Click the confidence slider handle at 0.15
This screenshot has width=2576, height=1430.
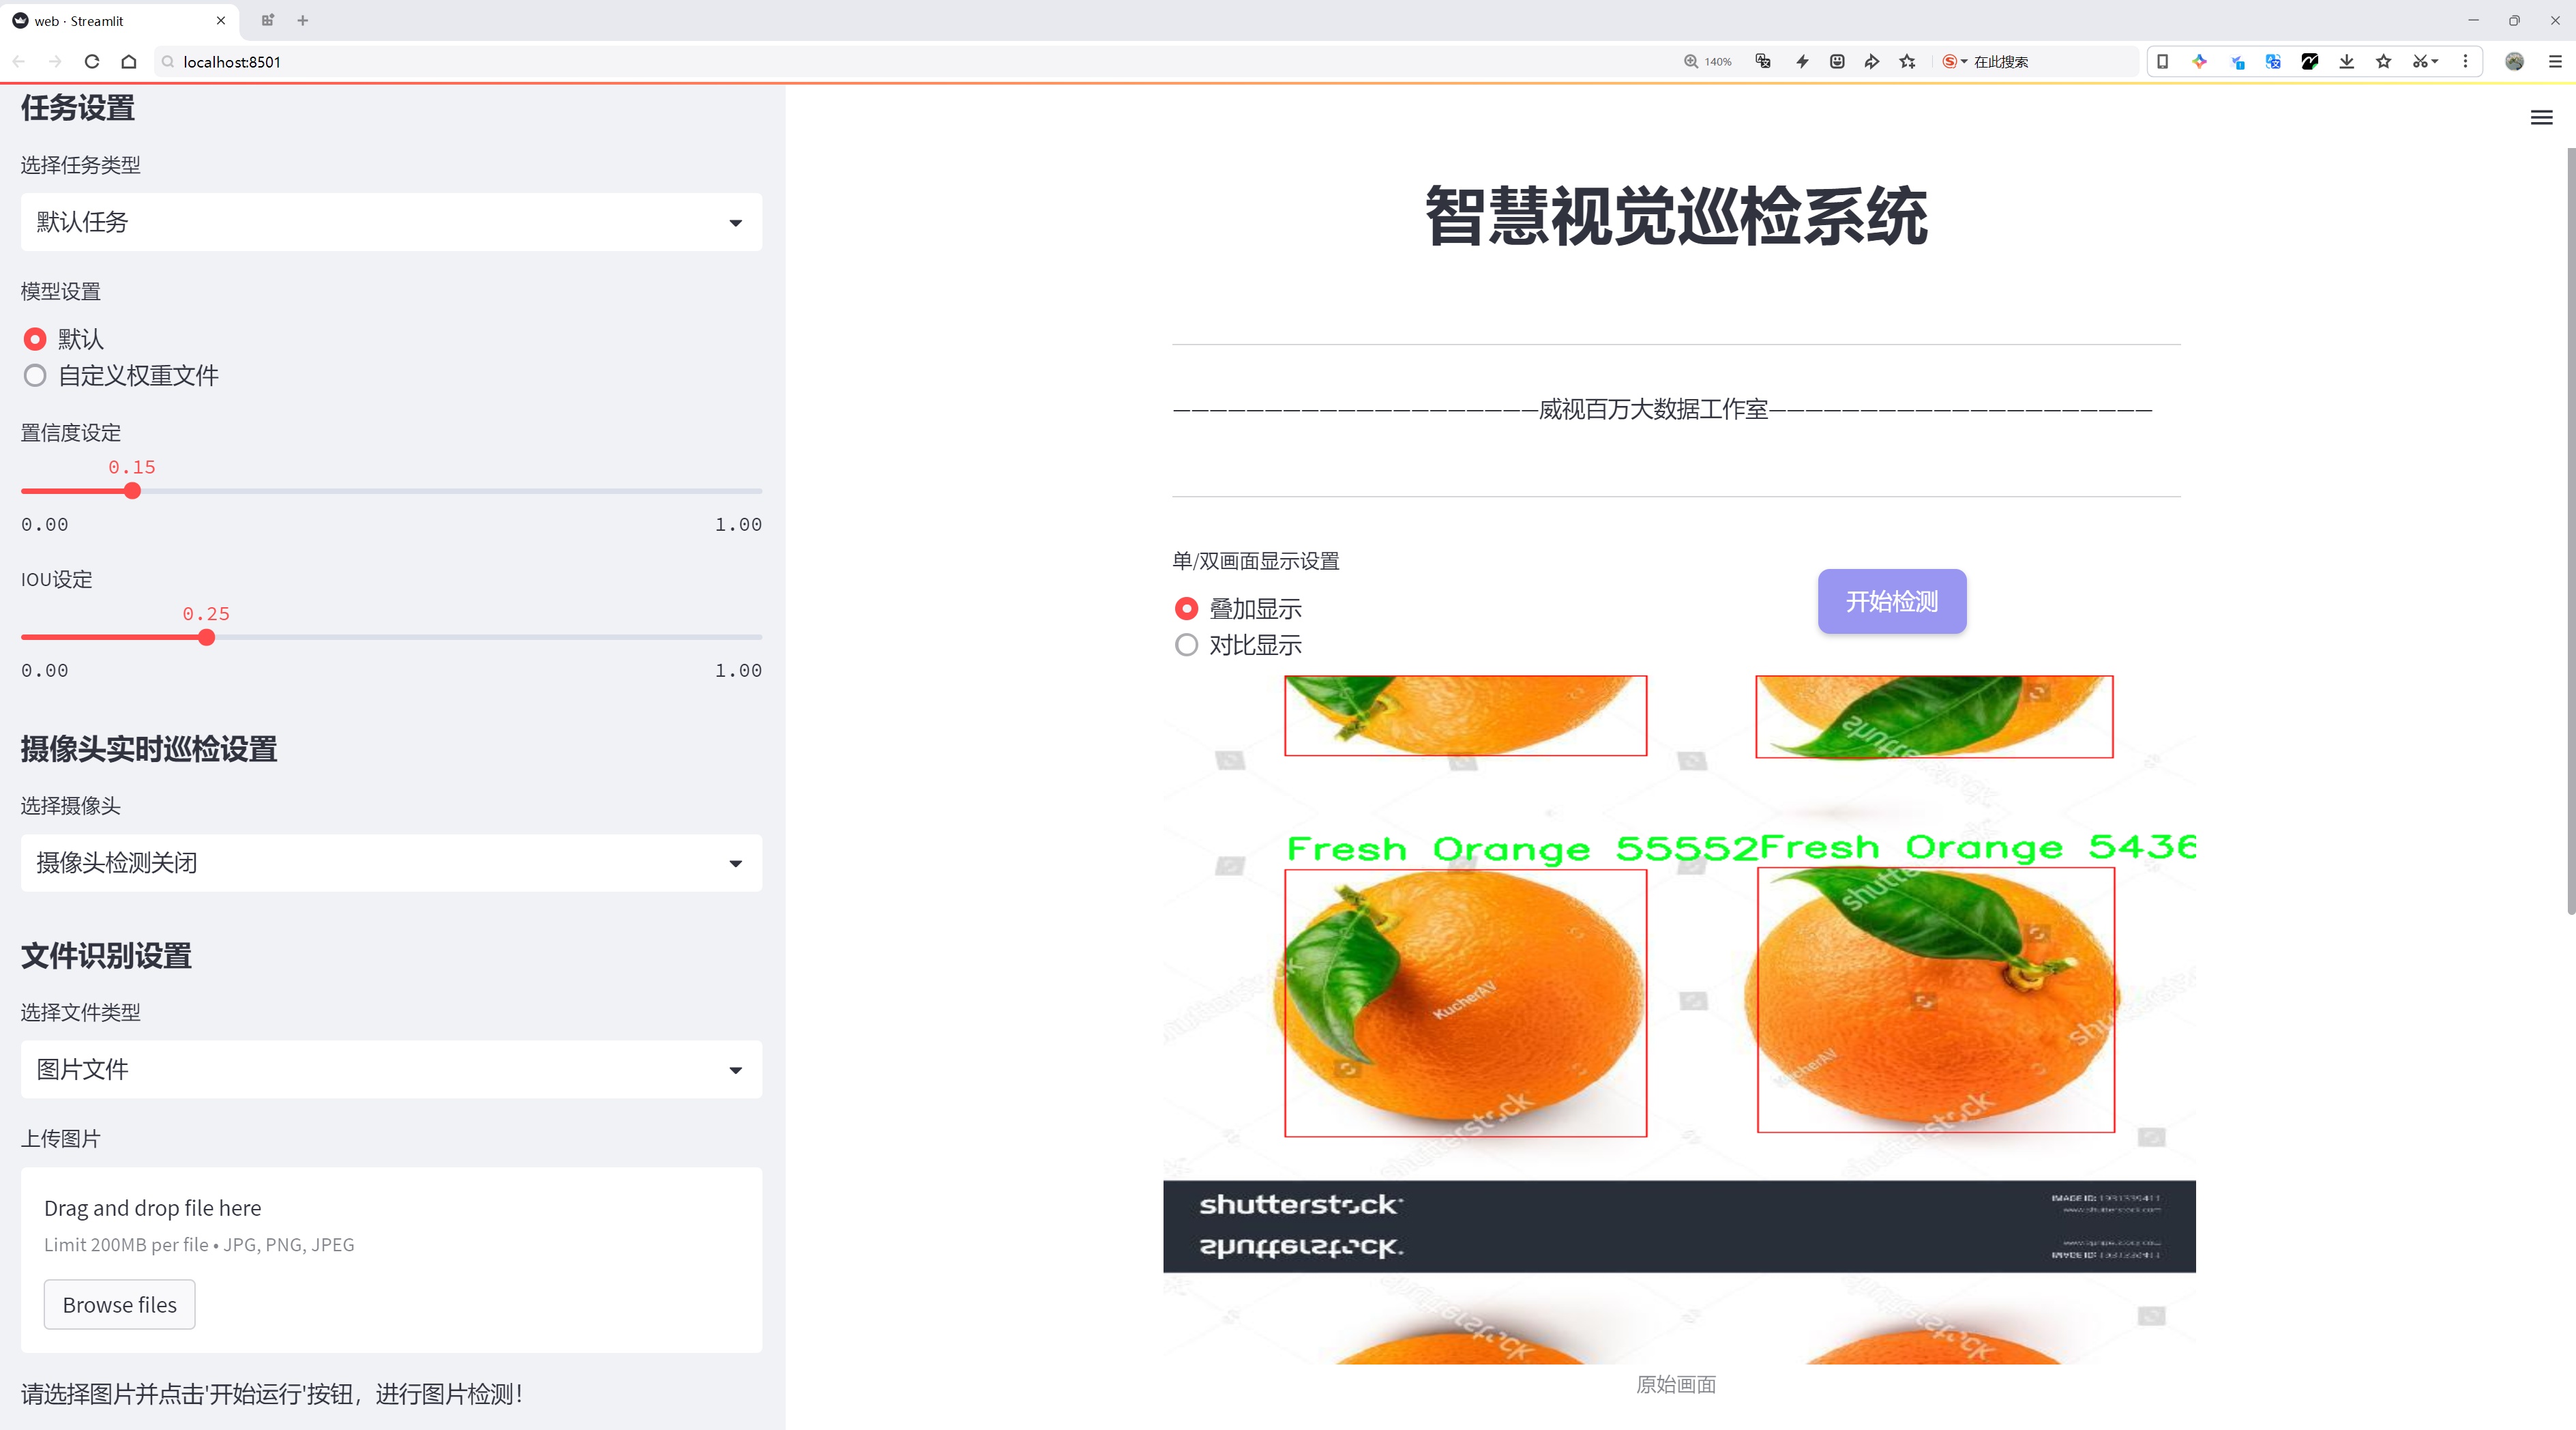(x=132, y=491)
